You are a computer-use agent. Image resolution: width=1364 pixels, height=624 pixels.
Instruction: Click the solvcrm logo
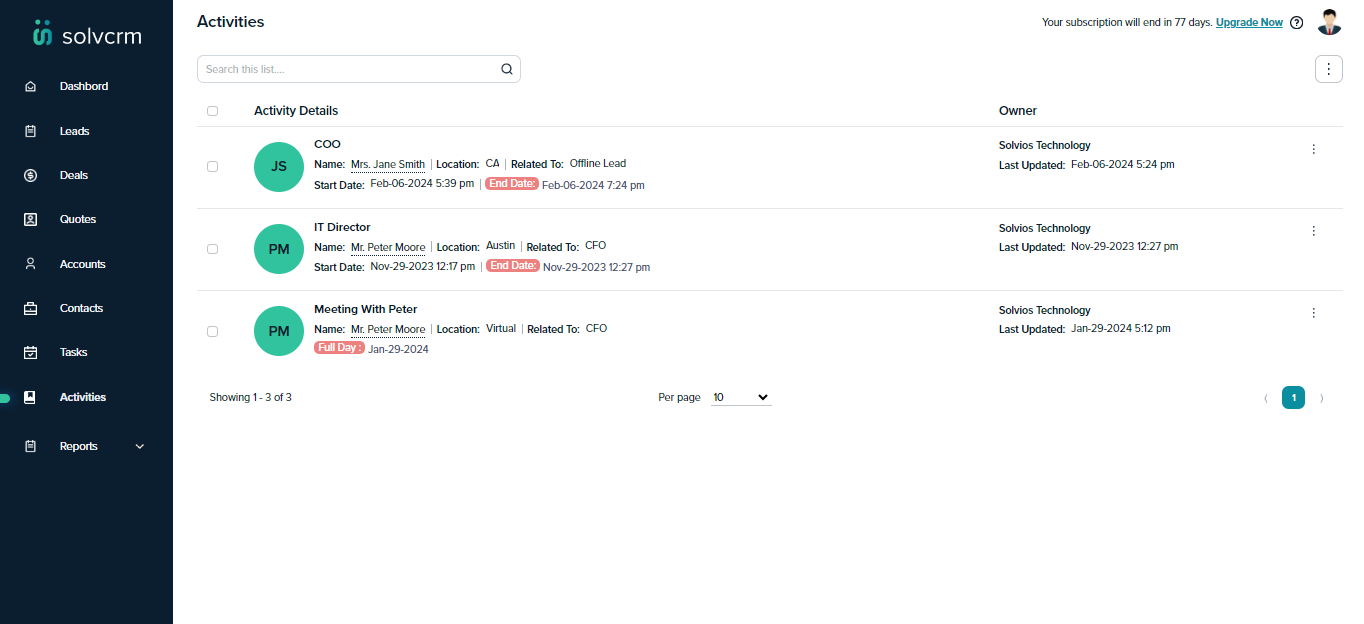87,33
